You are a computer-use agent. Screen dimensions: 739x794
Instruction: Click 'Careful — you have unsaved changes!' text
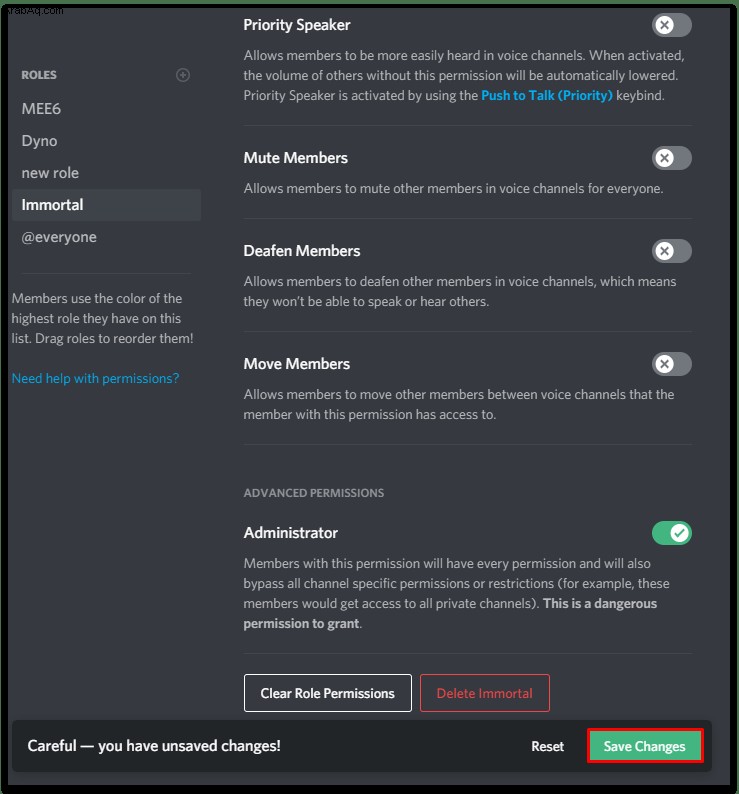coord(154,746)
